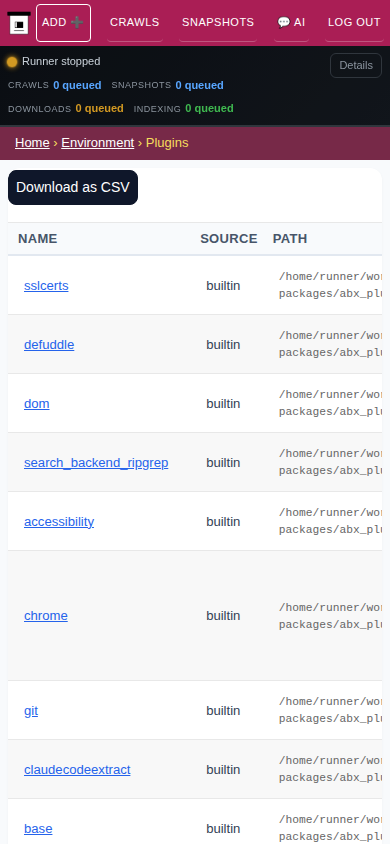Click the ArchiveBox logo icon
The image size is (390, 844).
pyautogui.click(x=19, y=23)
